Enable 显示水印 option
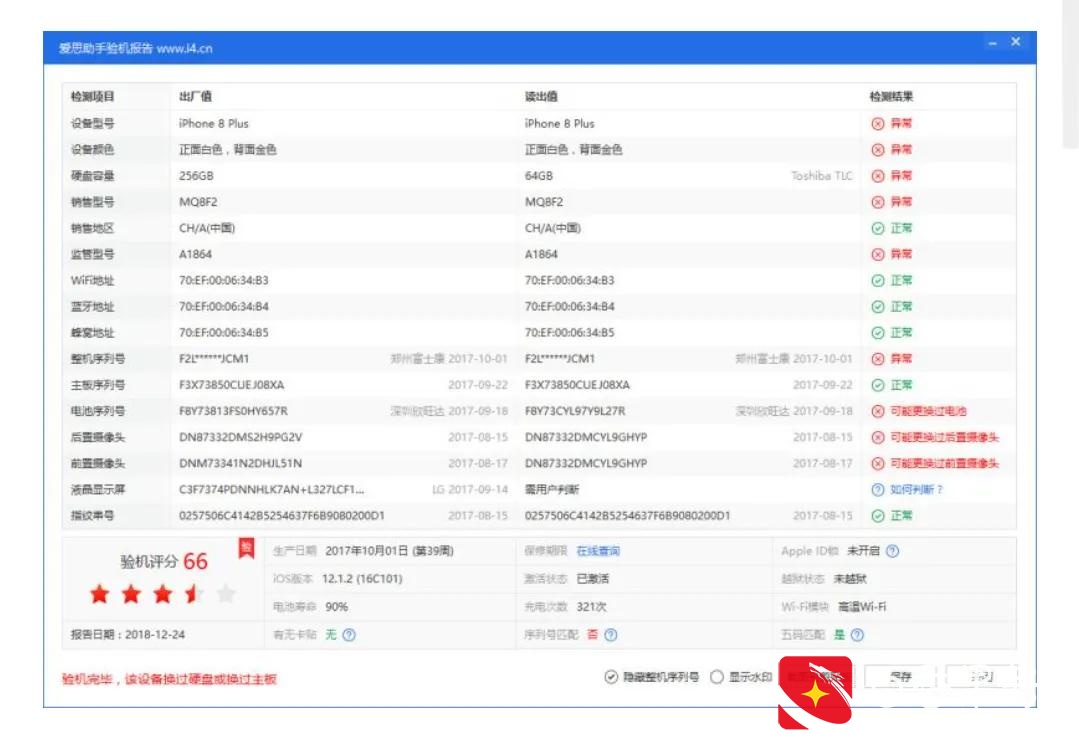Screen dimensions: 1079x738 tap(716, 677)
